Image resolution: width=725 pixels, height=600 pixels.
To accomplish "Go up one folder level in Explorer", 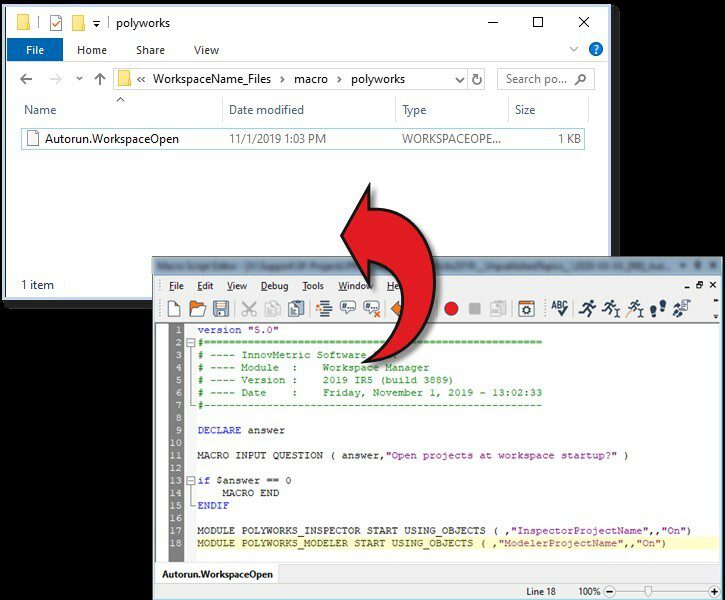I will pyautogui.click(x=100, y=79).
